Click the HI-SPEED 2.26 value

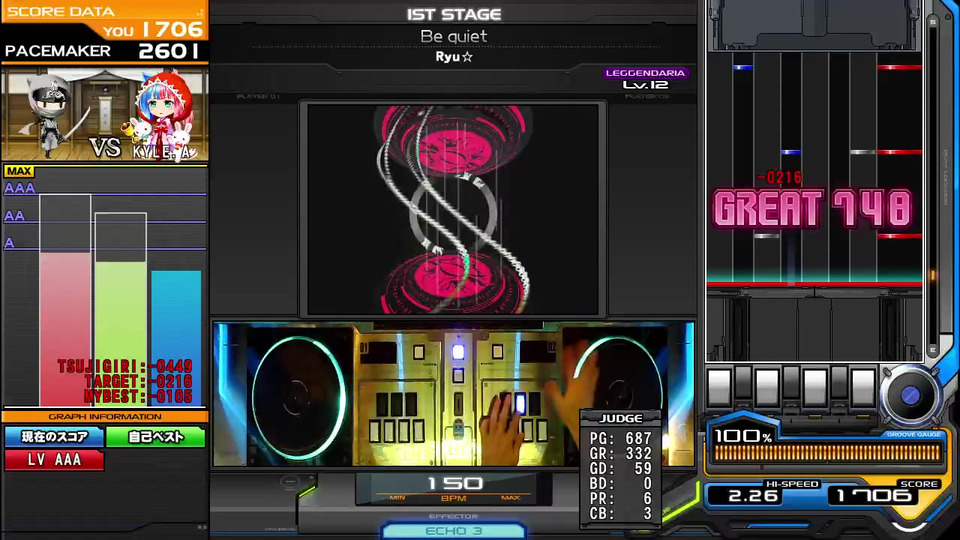pyautogui.click(x=752, y=495)
